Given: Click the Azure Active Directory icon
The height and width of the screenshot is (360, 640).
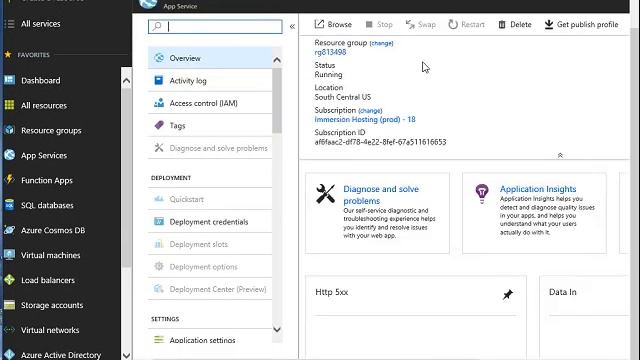Looking at the screenshot, I should (9, 354).
